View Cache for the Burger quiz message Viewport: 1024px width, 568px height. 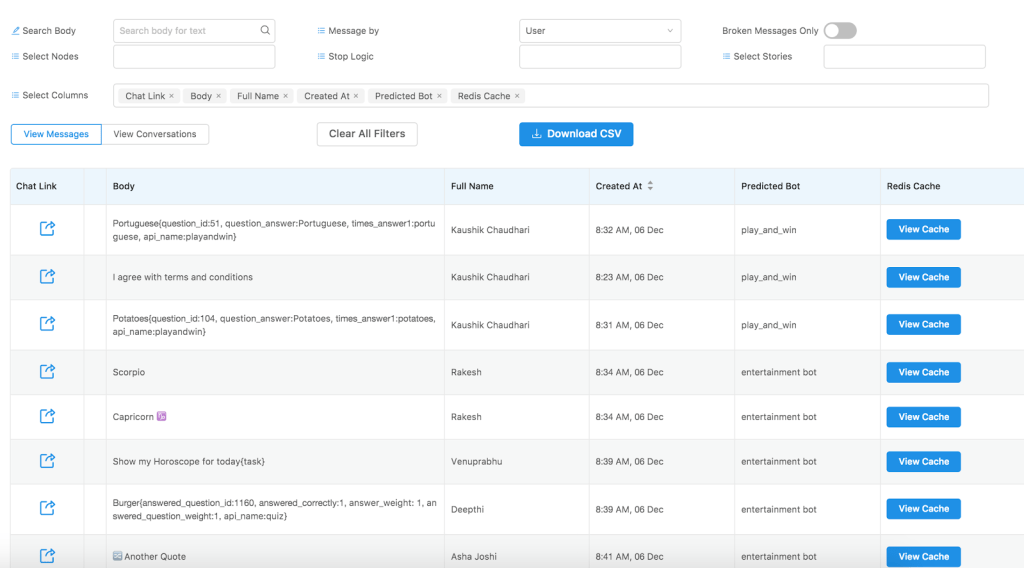[923, 509]
